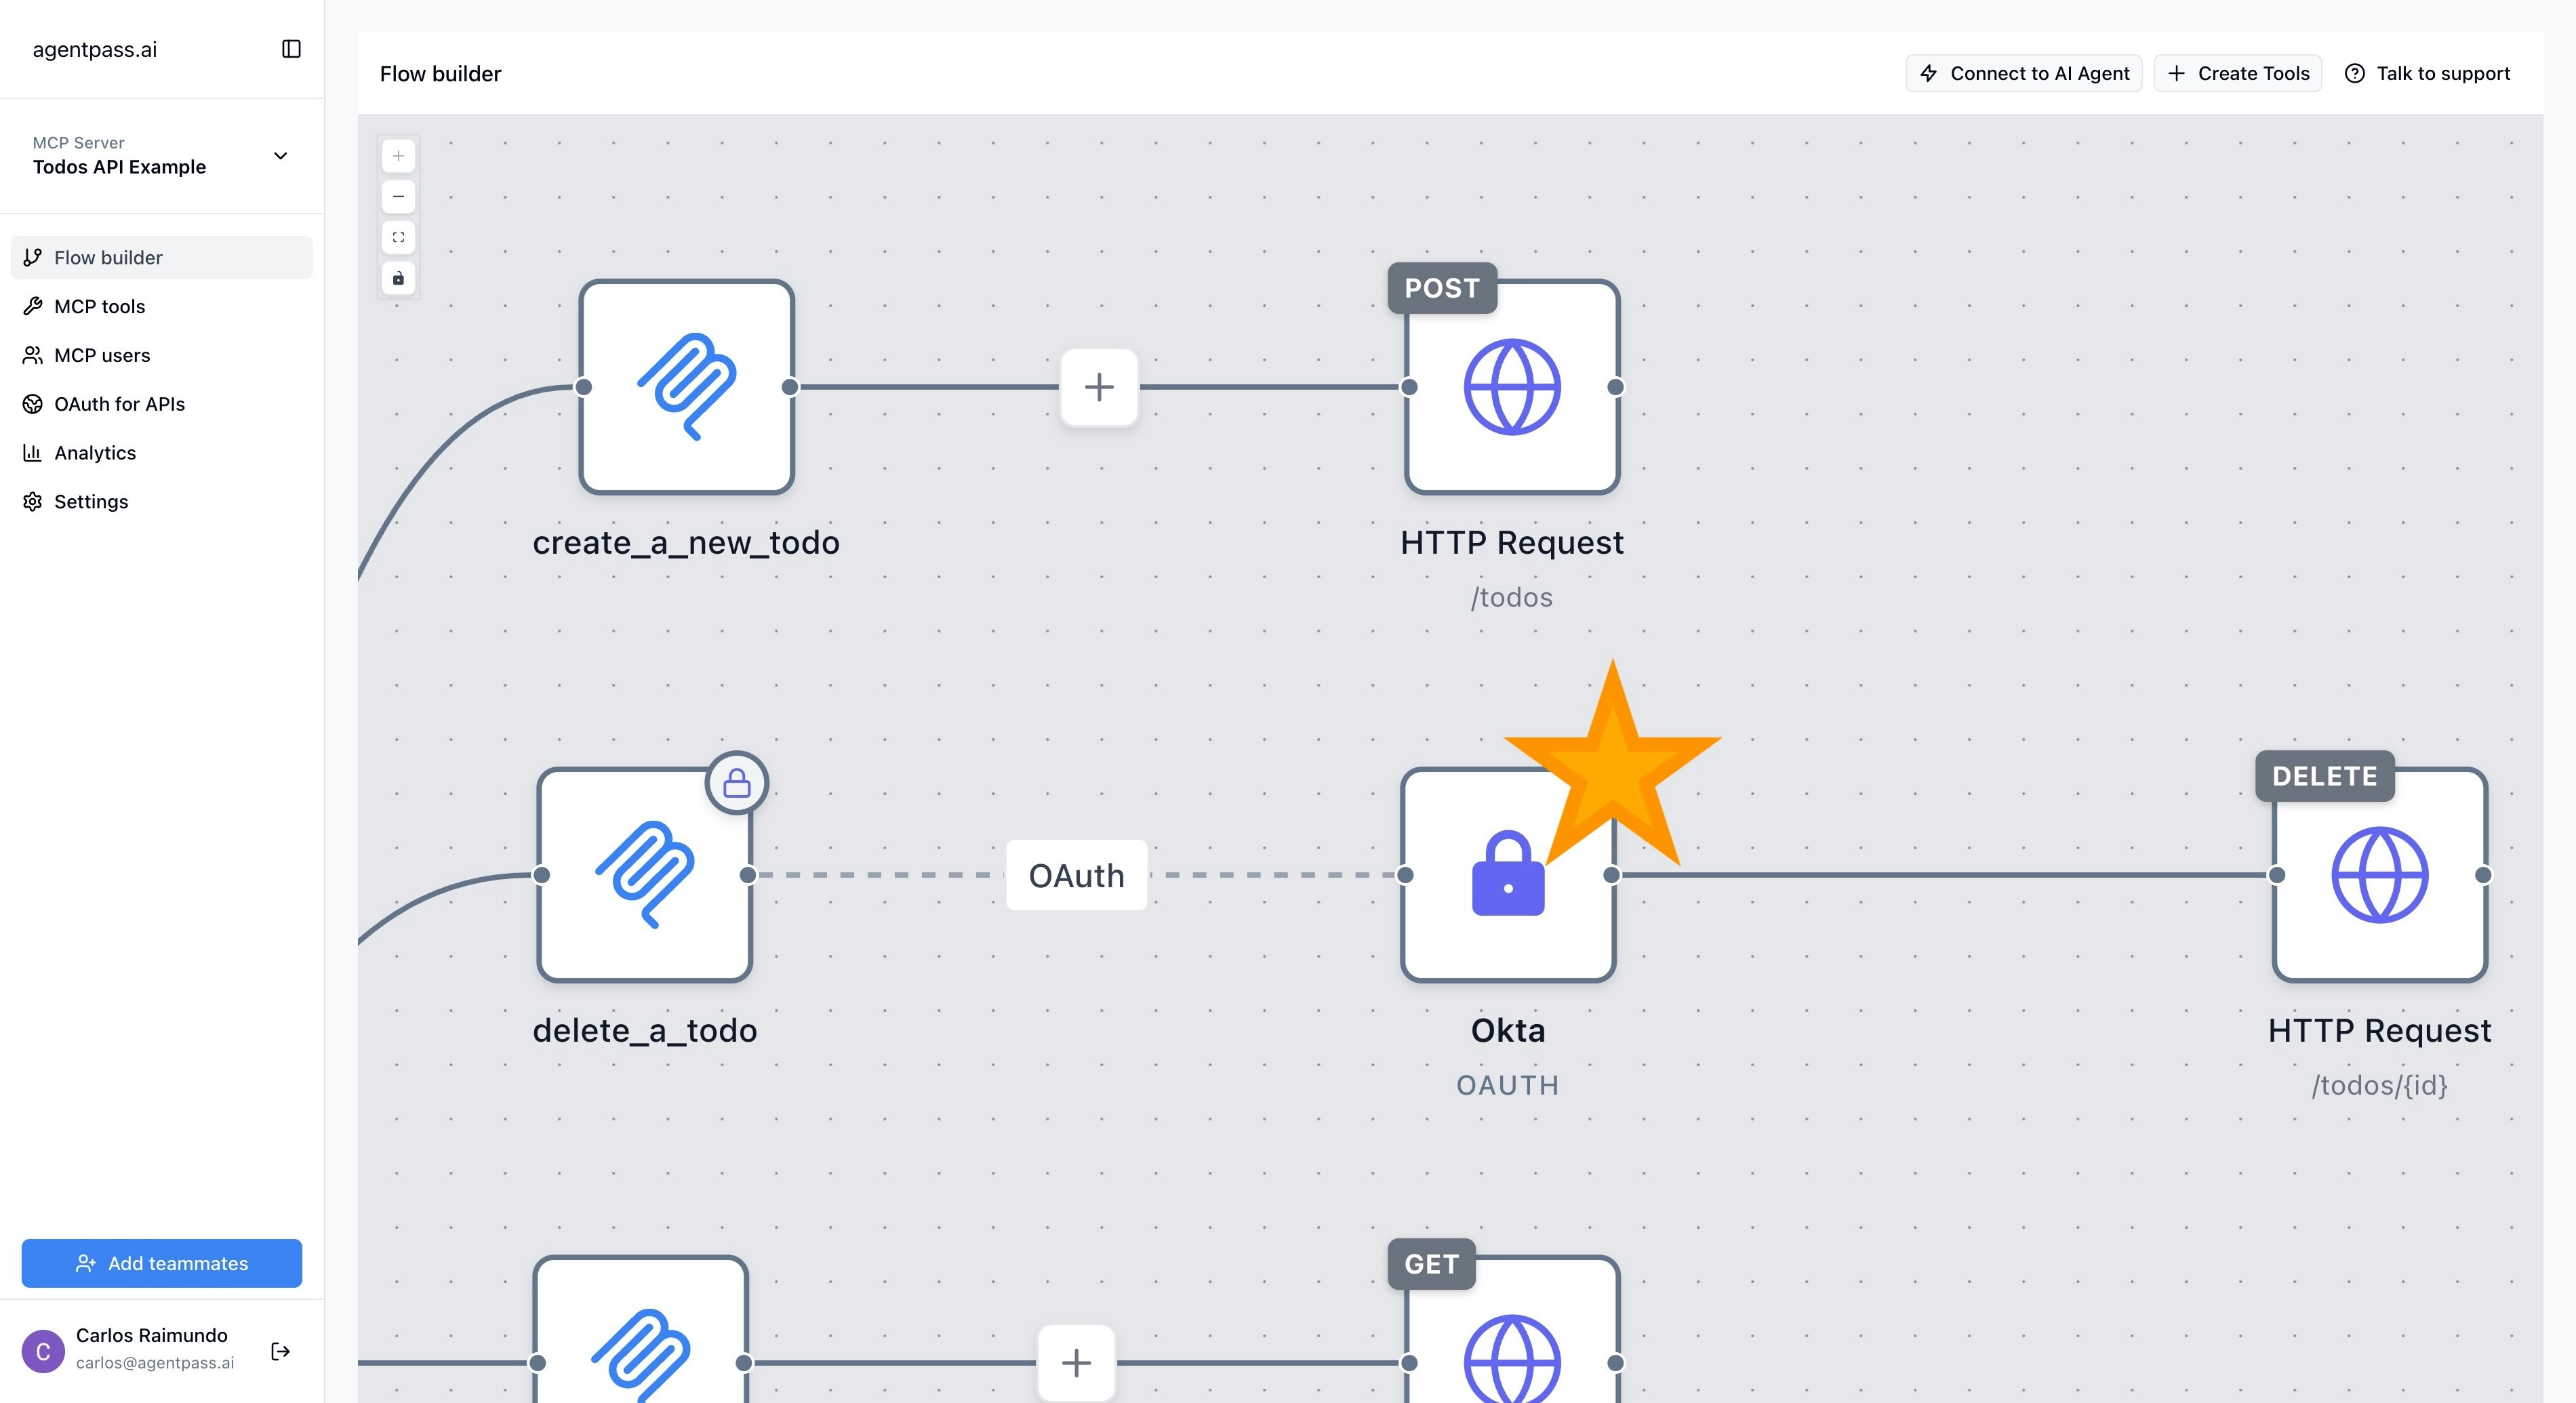Select the POST HTTP Request globe node

click(1511, 387)
